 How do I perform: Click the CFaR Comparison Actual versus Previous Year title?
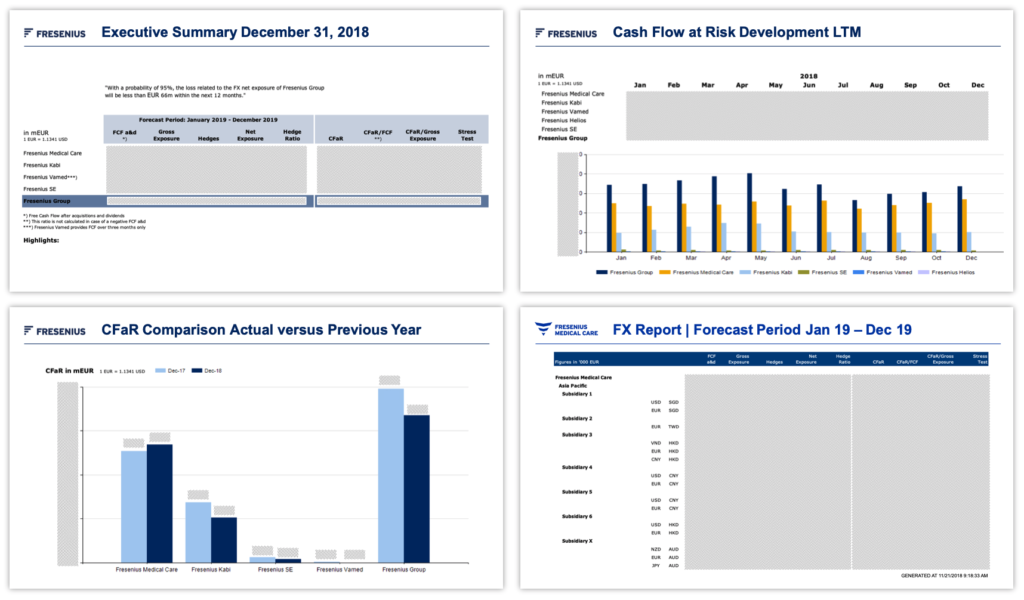261,330
